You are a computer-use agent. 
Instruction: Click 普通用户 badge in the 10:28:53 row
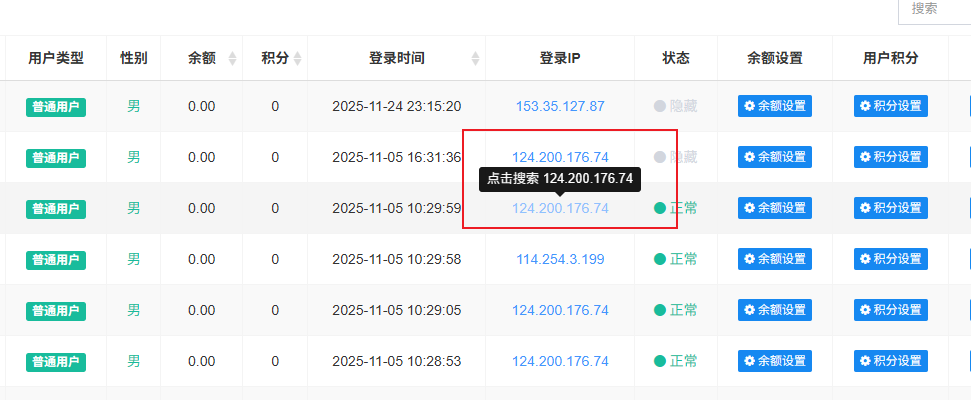(x=56, y=362)
